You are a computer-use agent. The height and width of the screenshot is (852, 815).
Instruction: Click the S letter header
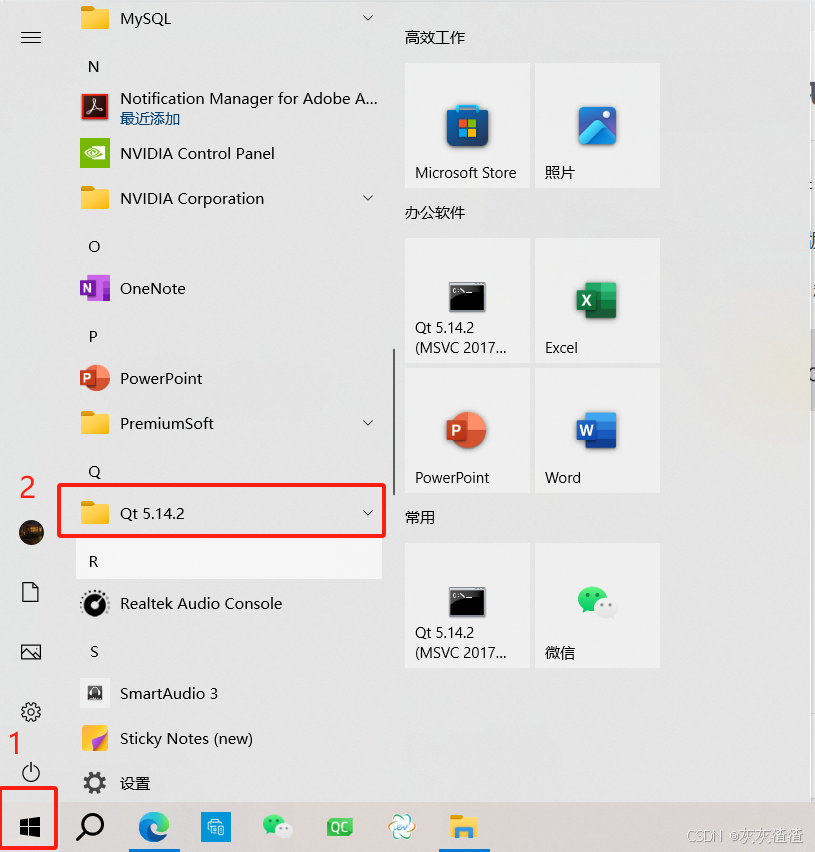coord(94,651)
